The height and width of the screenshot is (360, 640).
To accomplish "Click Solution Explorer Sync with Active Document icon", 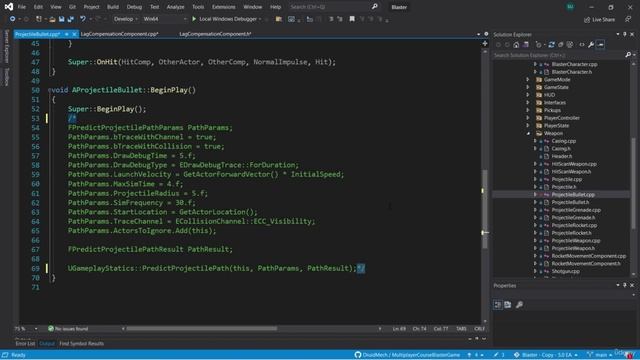I will 551,44.
